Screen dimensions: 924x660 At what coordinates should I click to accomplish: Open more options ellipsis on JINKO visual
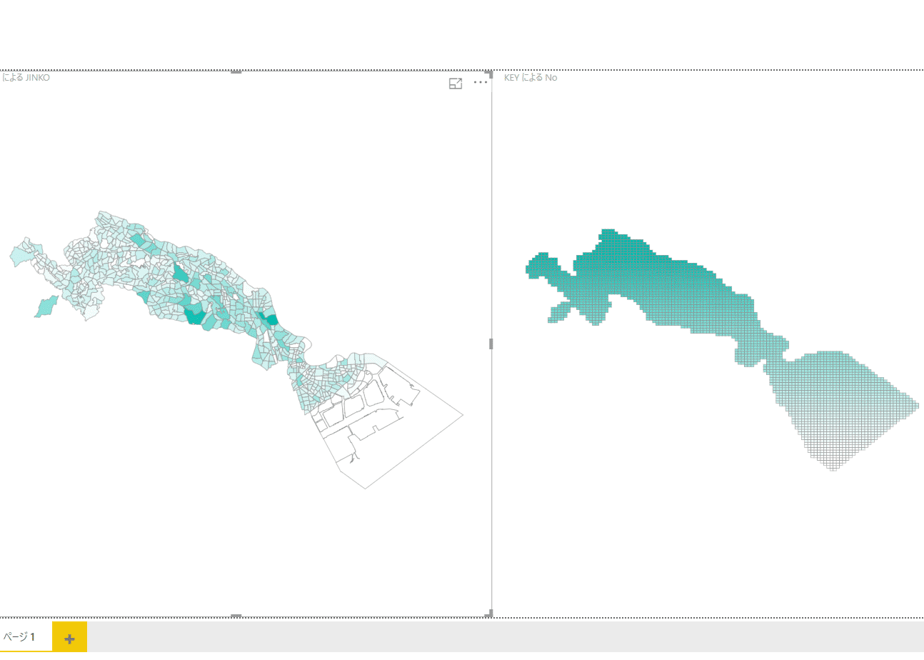(x=480, y=82)
